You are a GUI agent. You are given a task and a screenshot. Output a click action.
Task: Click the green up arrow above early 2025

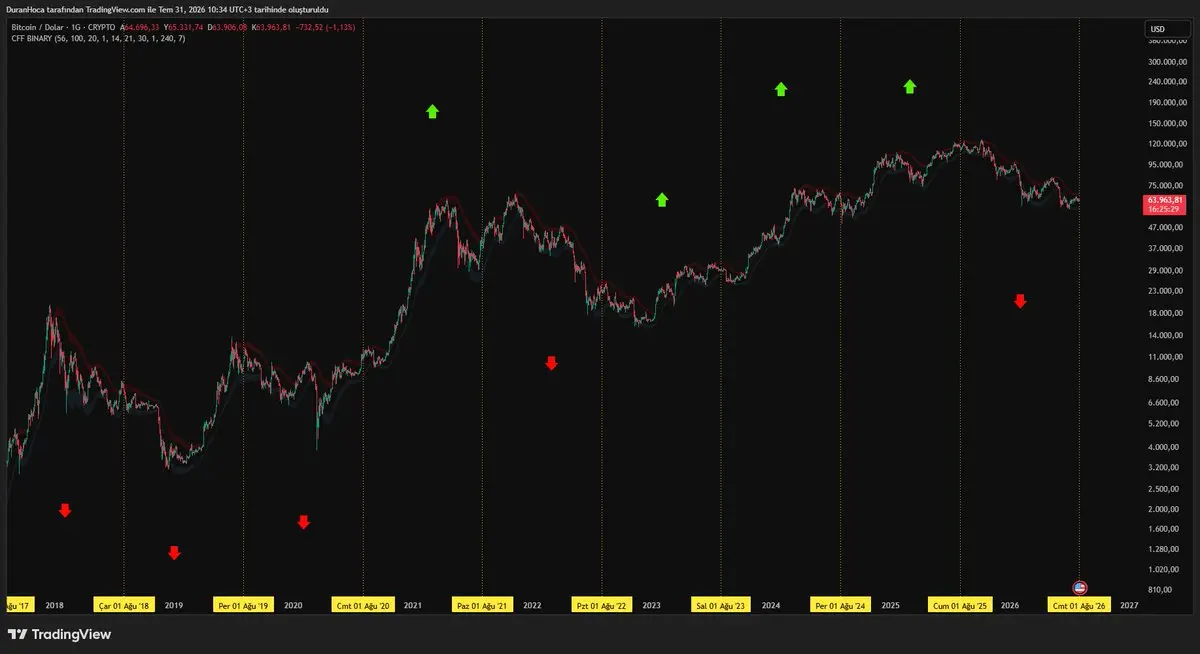(x=910, y=86)
